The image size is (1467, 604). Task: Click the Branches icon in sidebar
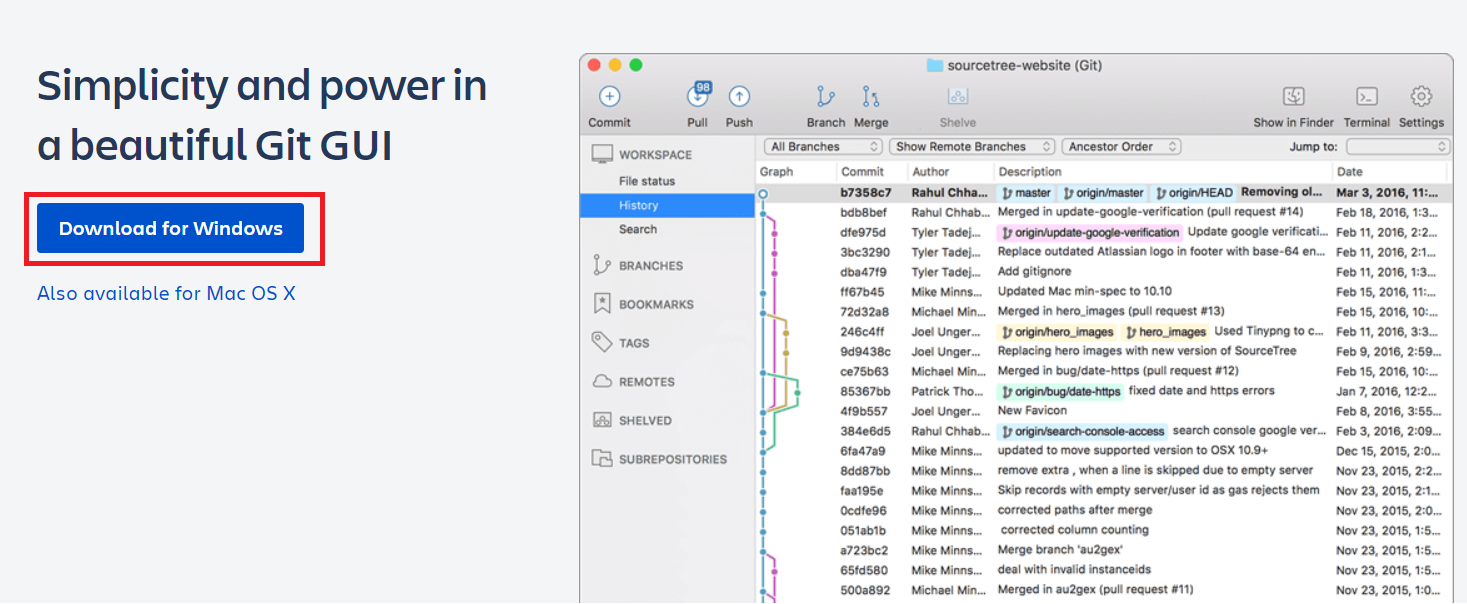[602, 265]
